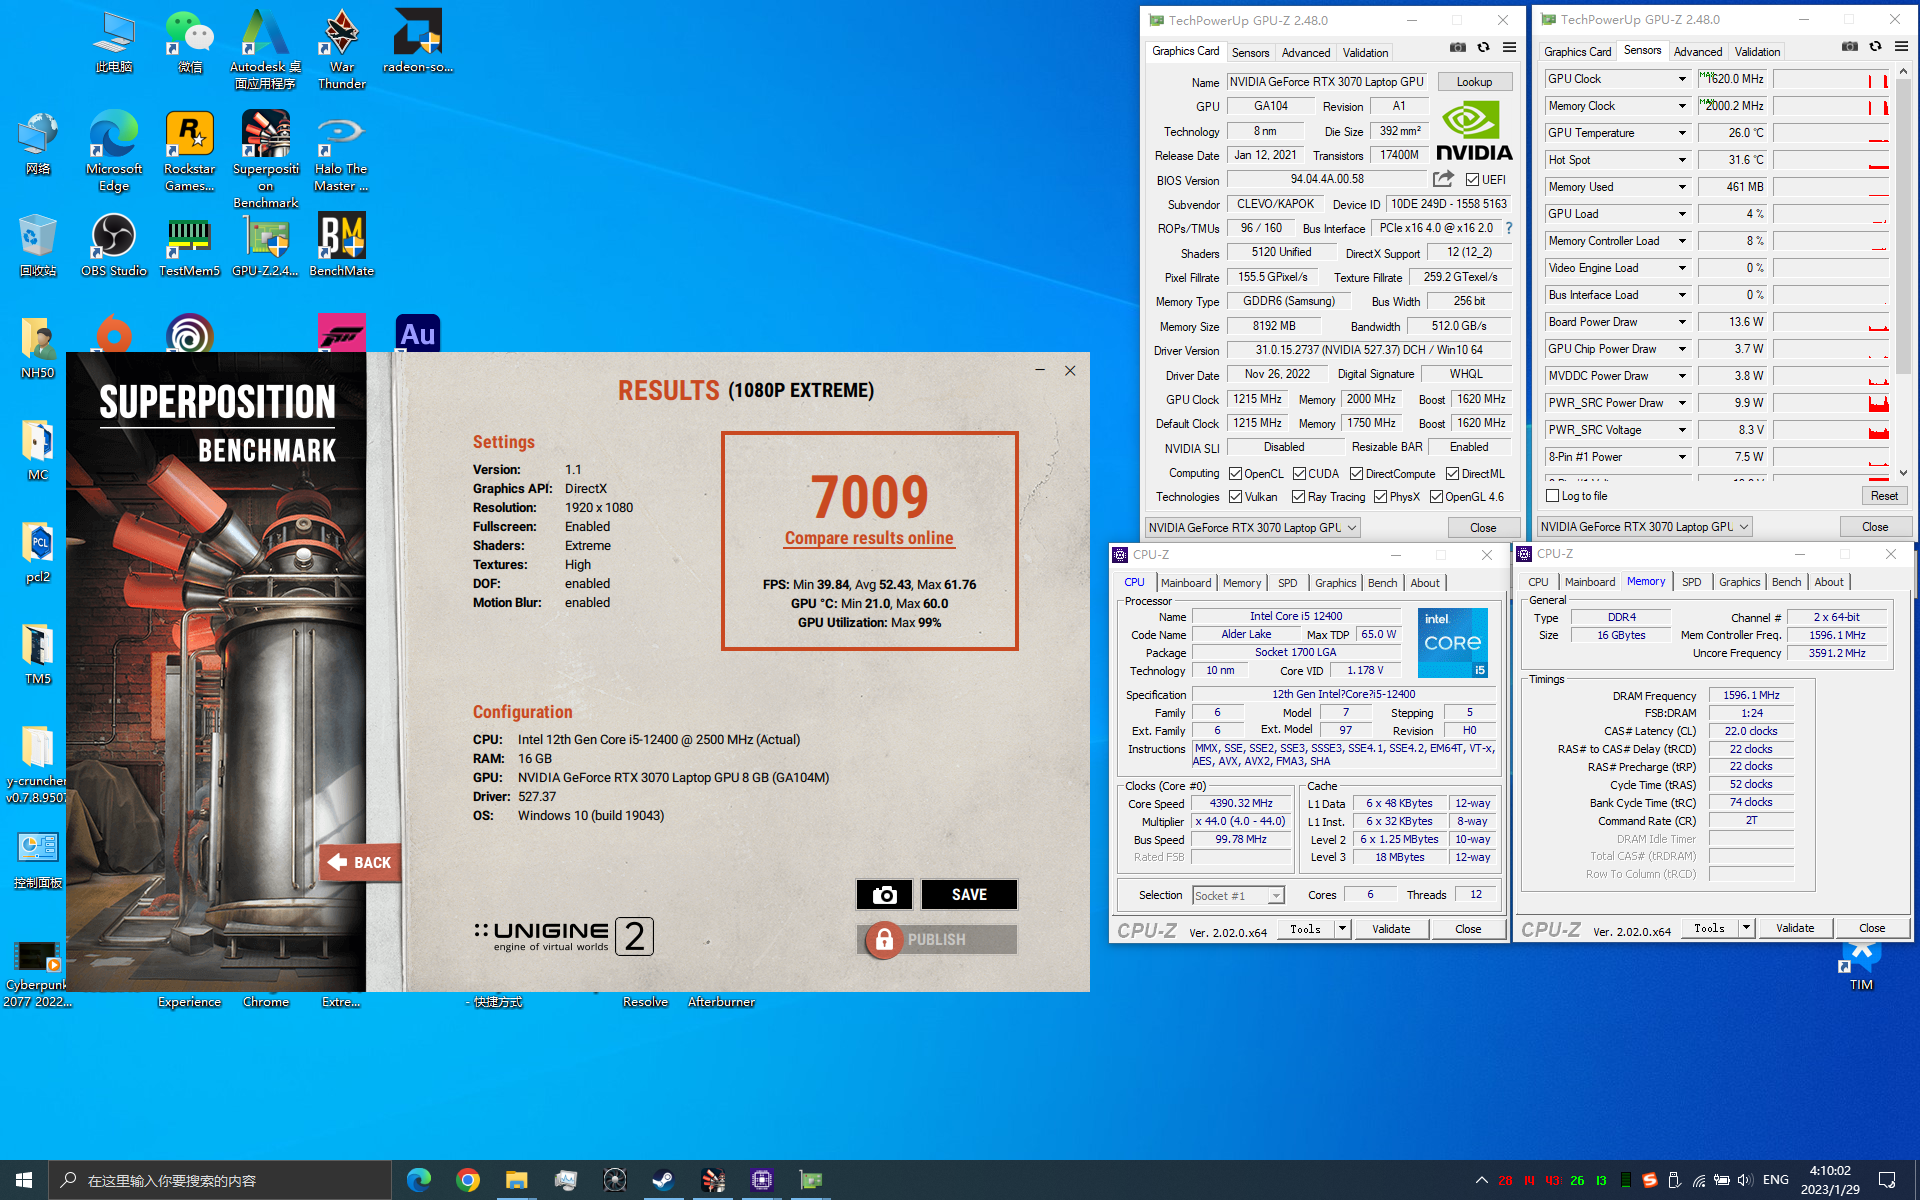This screenshot has height=1200, width=1920.
Task: Open Validation tab in right GPU-Z window
Action: 1757,52
